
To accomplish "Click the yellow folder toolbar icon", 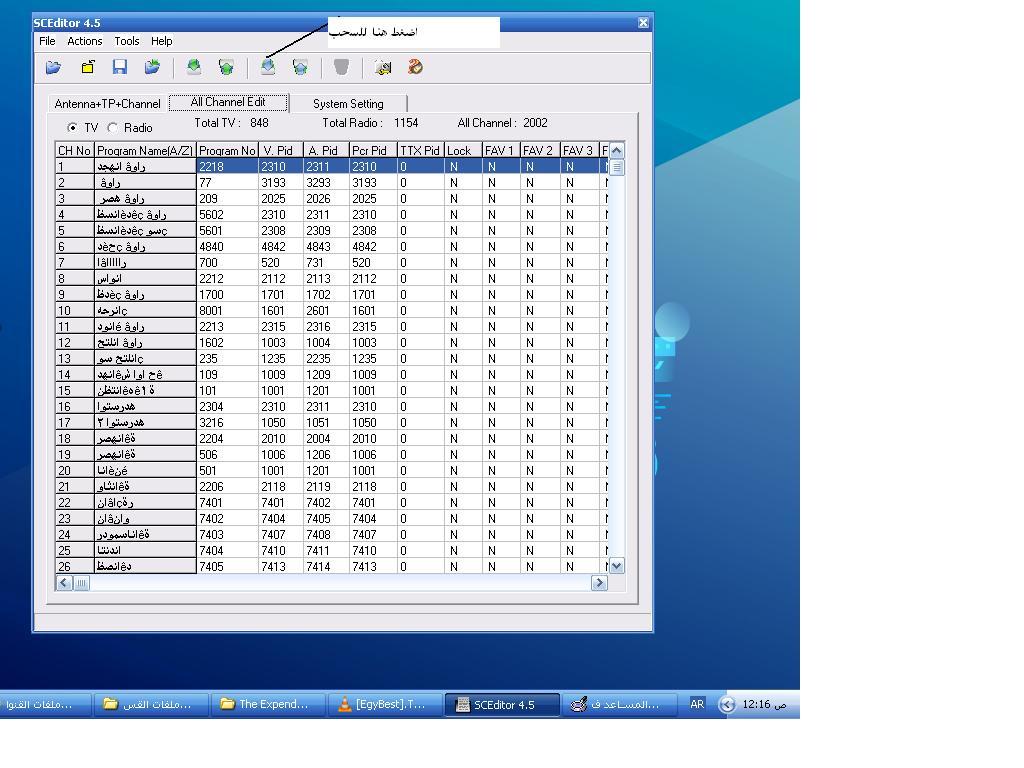I will 88,67.
